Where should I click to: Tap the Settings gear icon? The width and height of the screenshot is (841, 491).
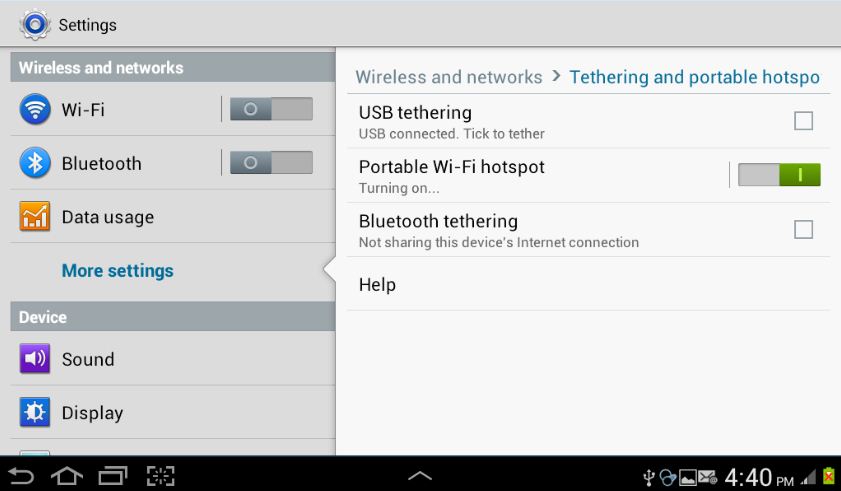35,24
